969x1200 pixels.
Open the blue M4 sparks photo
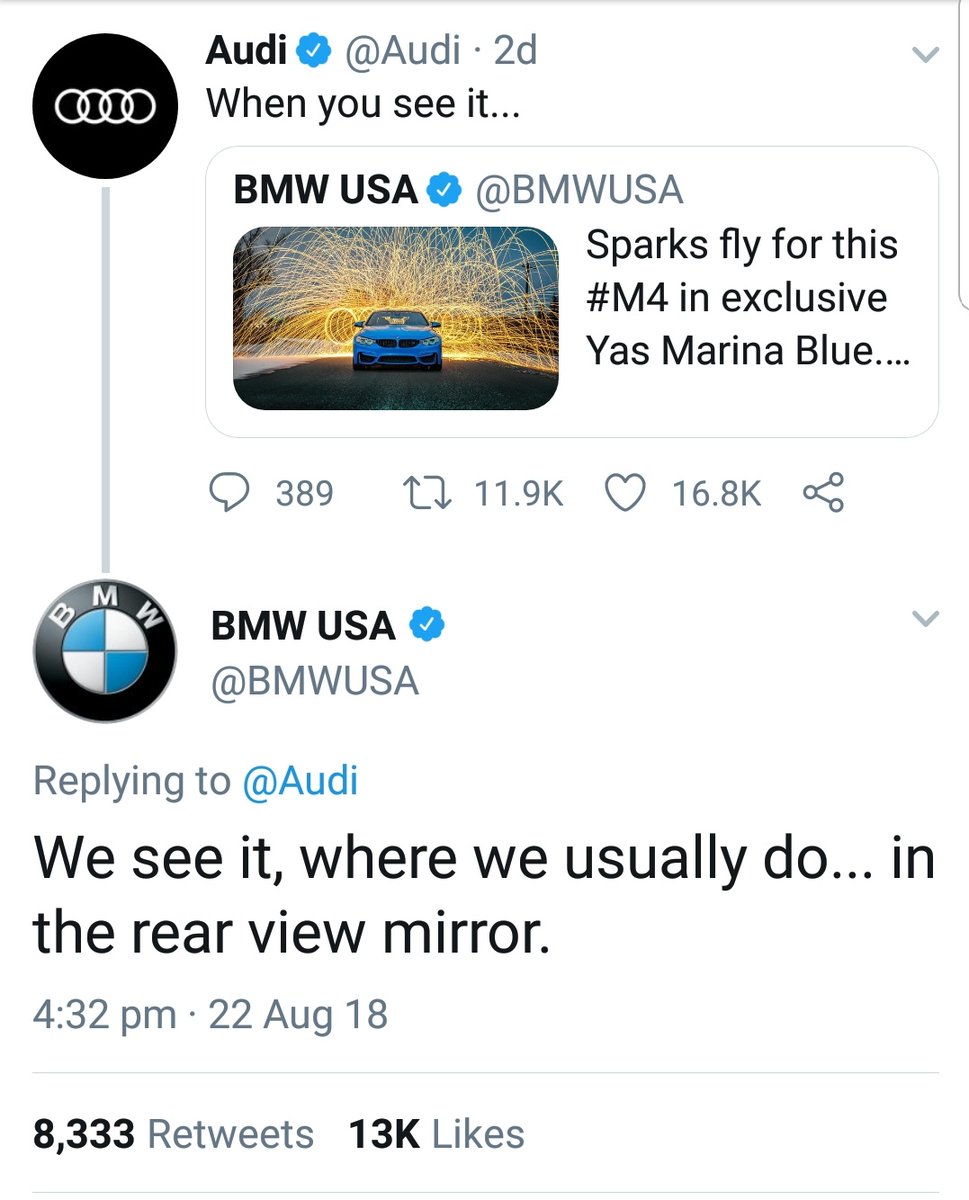pos(395,318)
